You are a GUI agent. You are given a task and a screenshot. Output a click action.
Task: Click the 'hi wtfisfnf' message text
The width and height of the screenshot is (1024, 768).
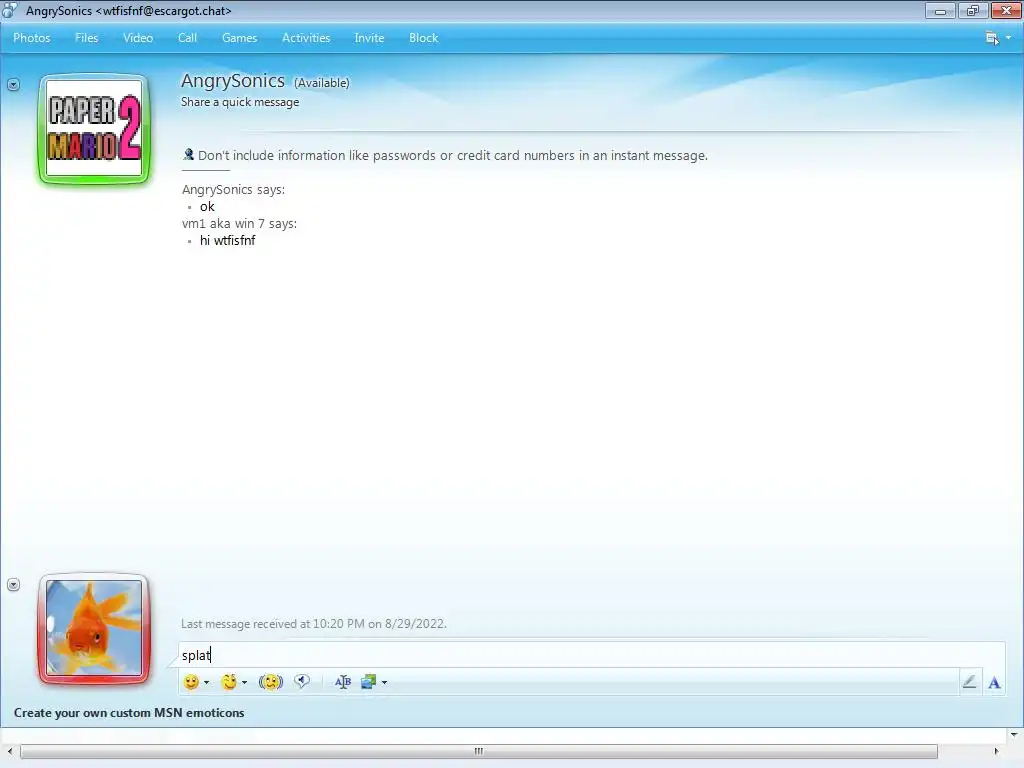tap(227, 240)
